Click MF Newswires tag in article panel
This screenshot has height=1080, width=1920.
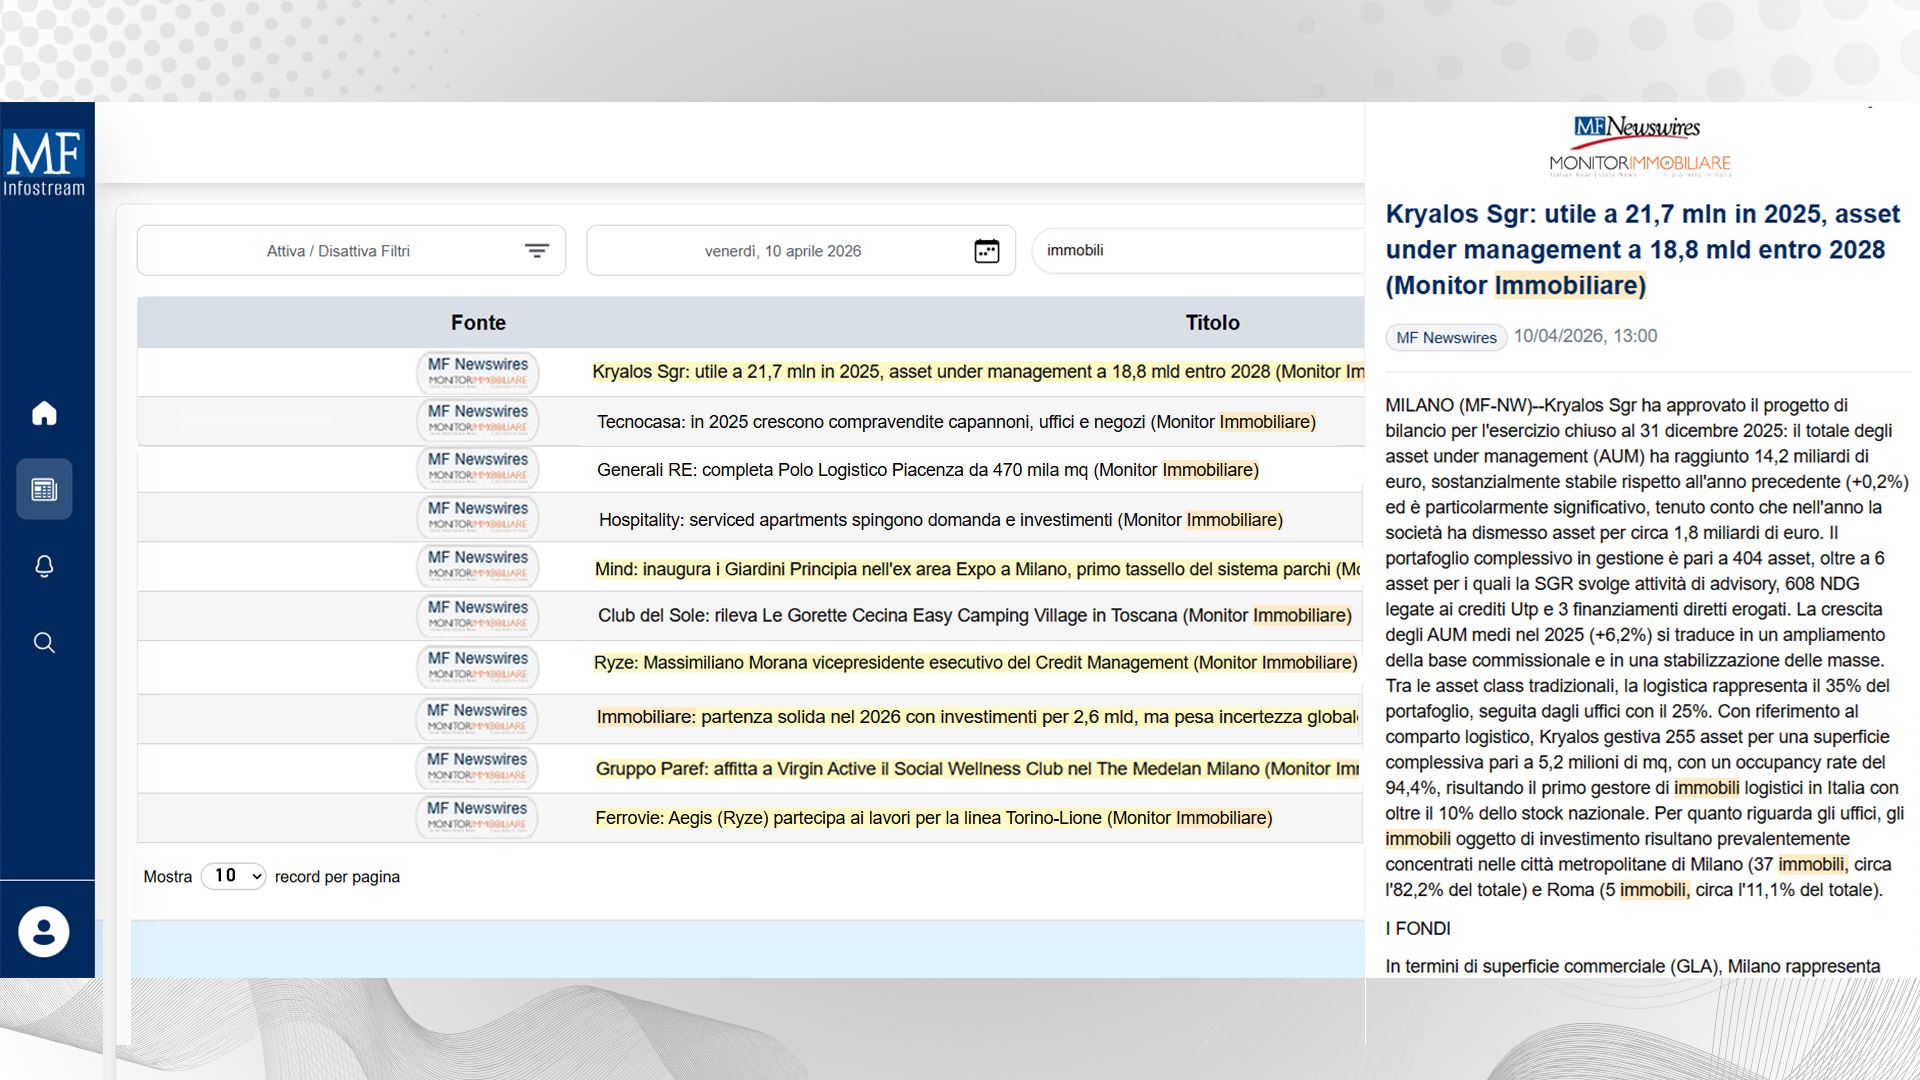pos(1446,338)
